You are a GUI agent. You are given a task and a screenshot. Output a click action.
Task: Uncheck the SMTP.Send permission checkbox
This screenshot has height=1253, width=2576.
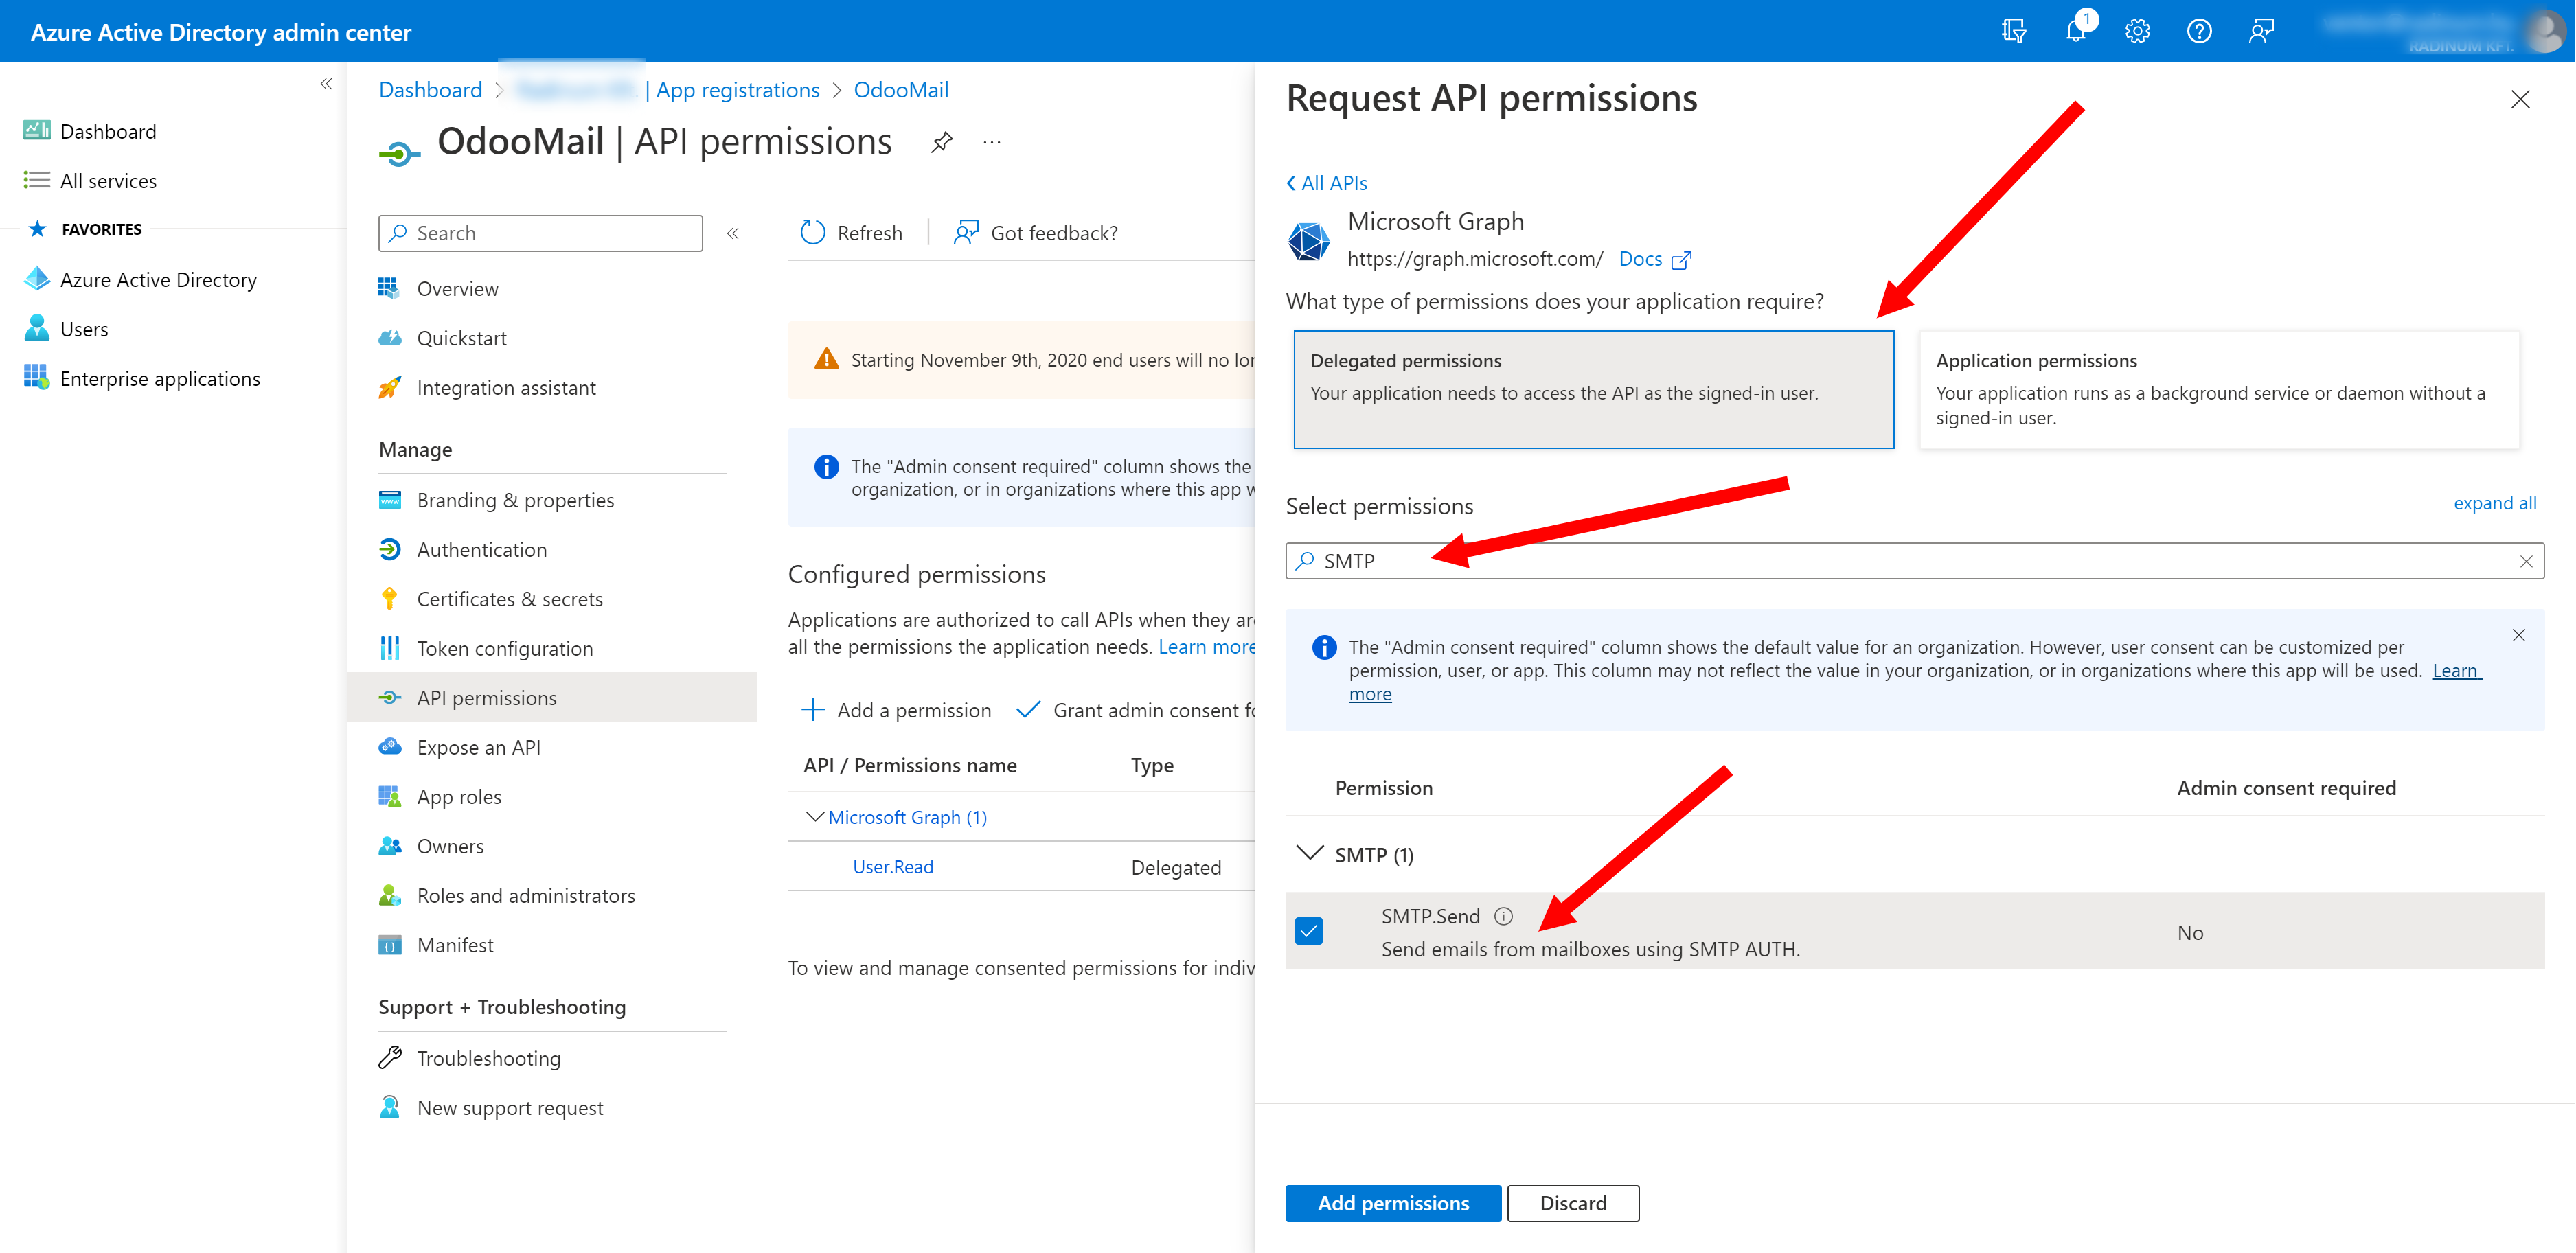1309,931
